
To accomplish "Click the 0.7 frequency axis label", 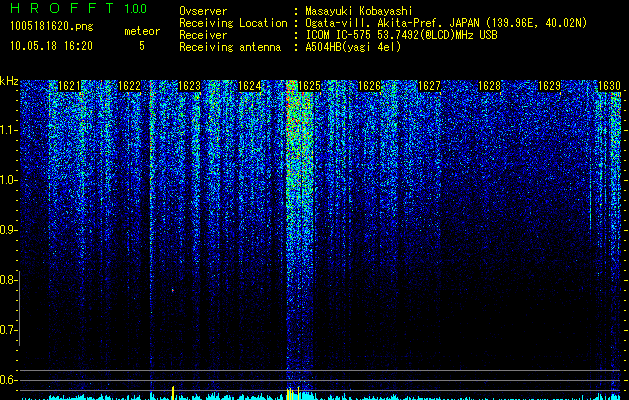I will tap(6, 330).
